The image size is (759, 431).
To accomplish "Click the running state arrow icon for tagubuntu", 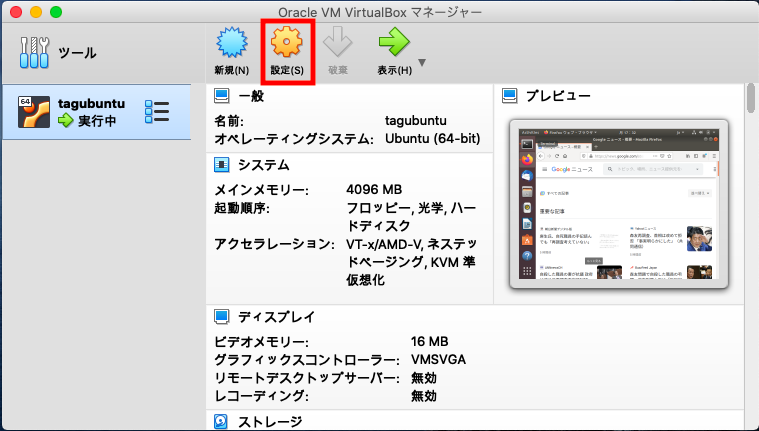I will tap(65, 120).
